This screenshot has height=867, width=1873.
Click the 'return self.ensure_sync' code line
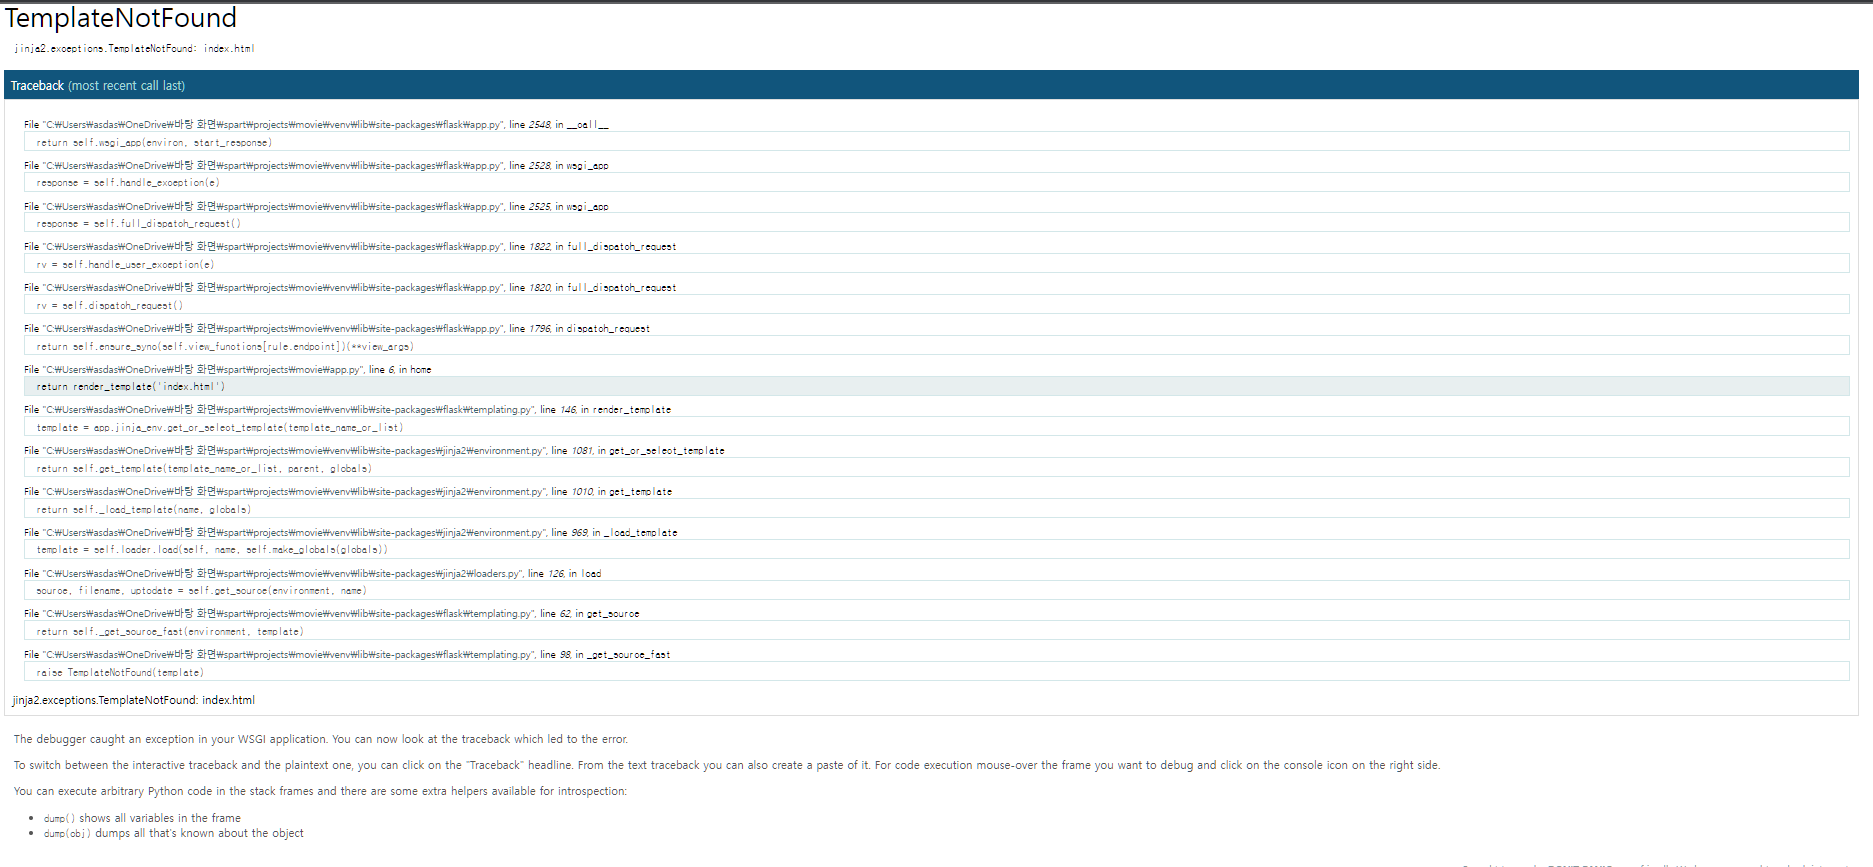(x=224, y=347)
